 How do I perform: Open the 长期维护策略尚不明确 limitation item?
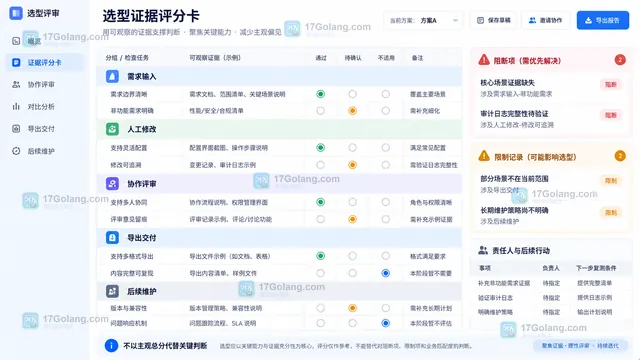pos(550,216)
